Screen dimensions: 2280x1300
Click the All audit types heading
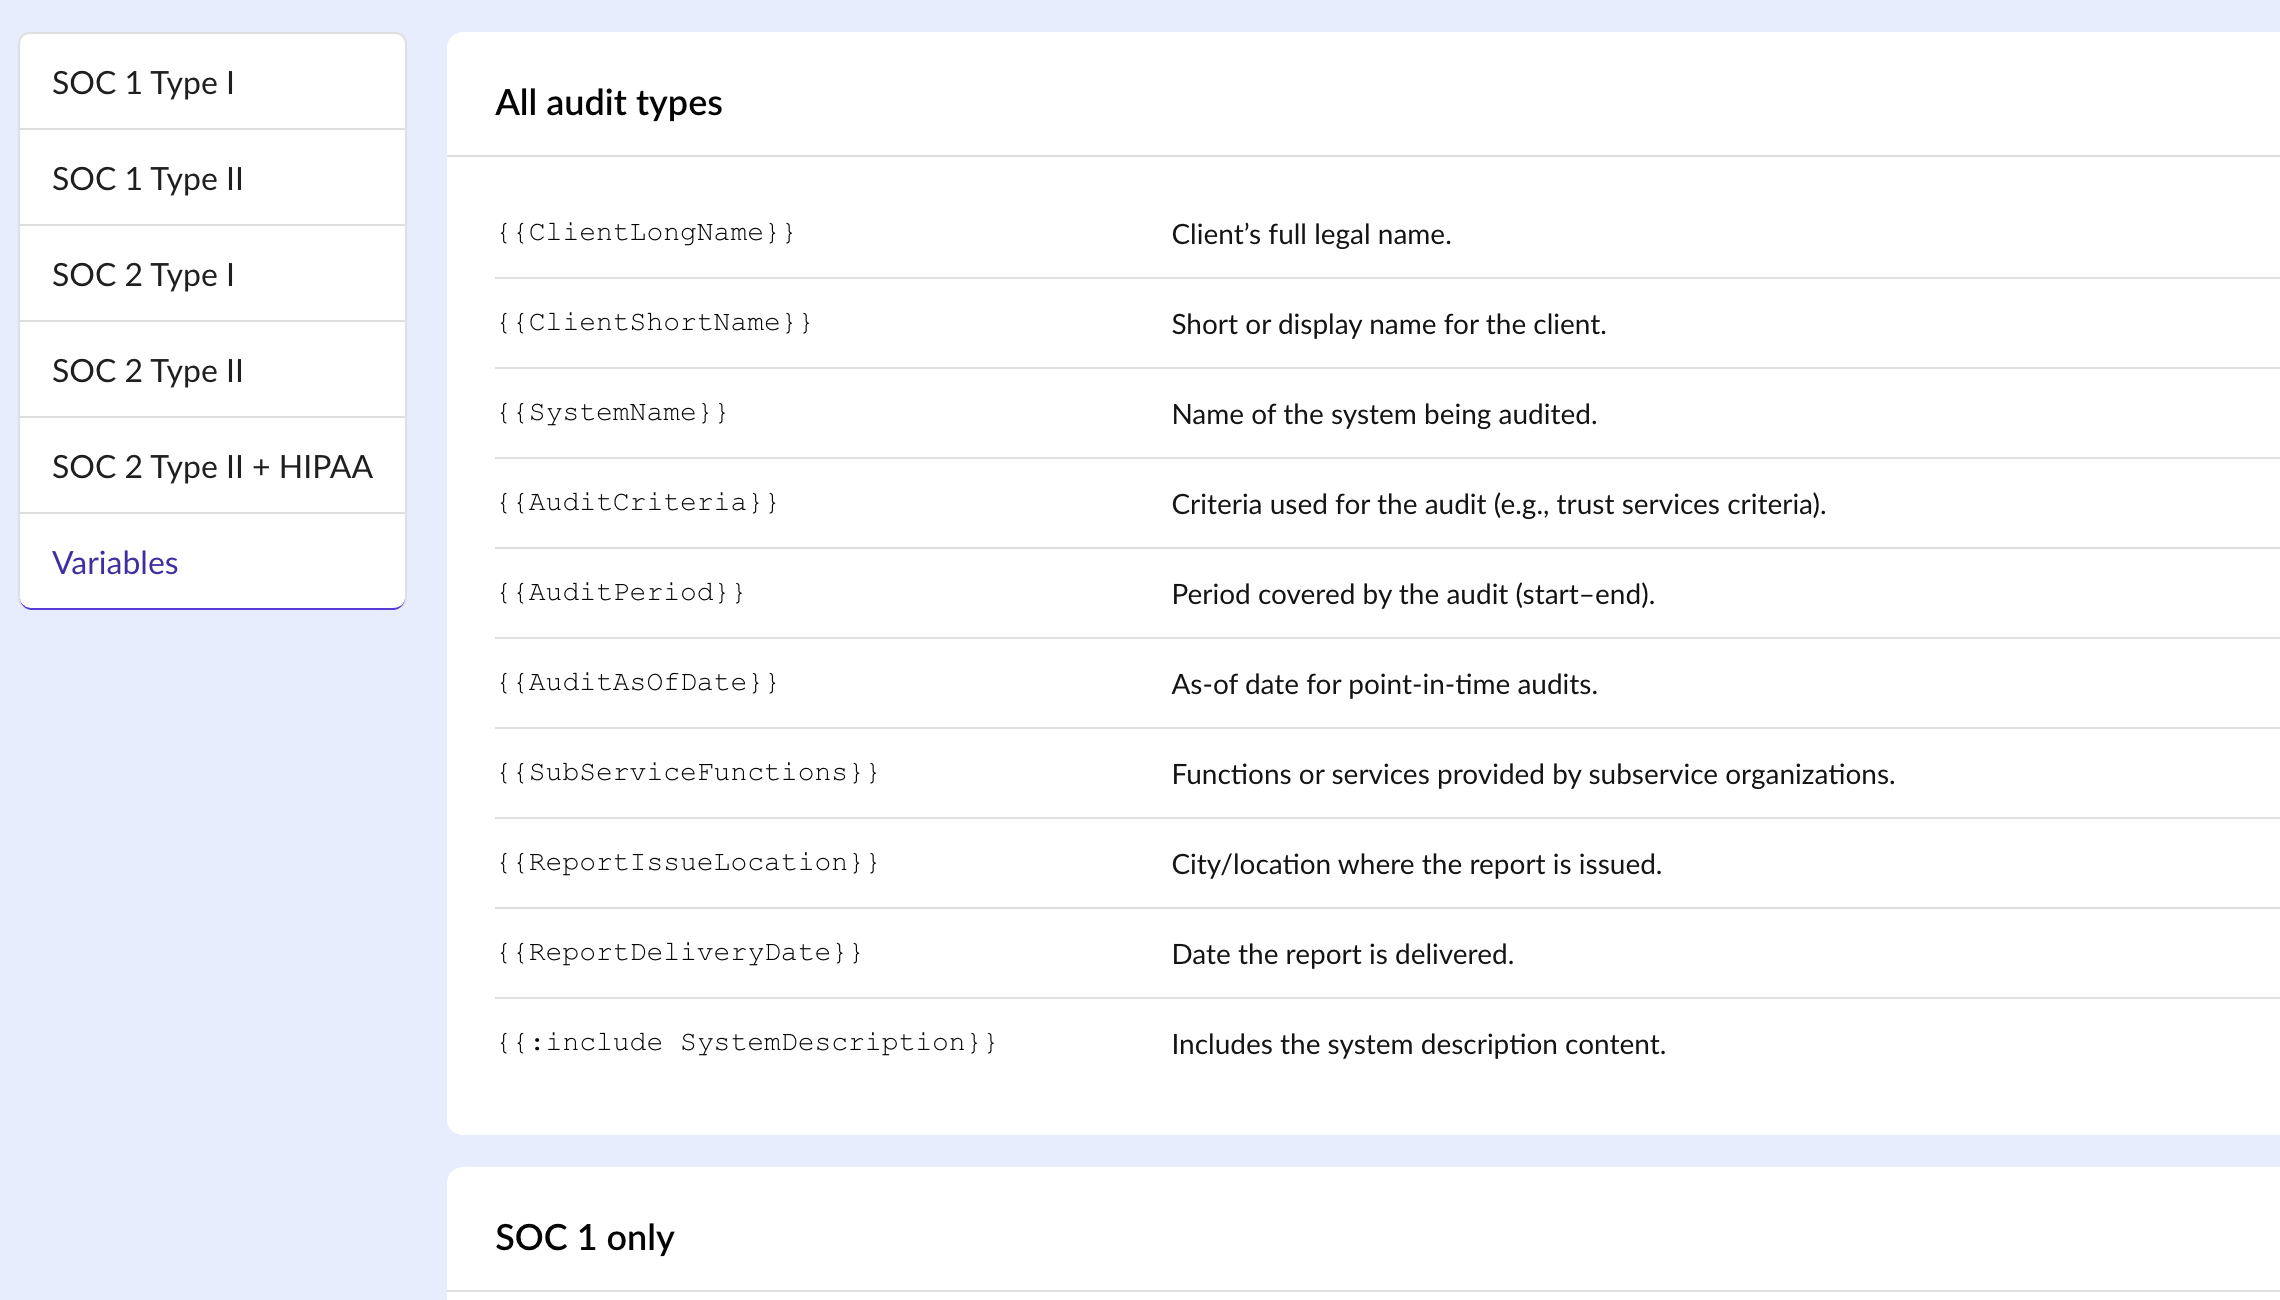[x=608, y=103]
